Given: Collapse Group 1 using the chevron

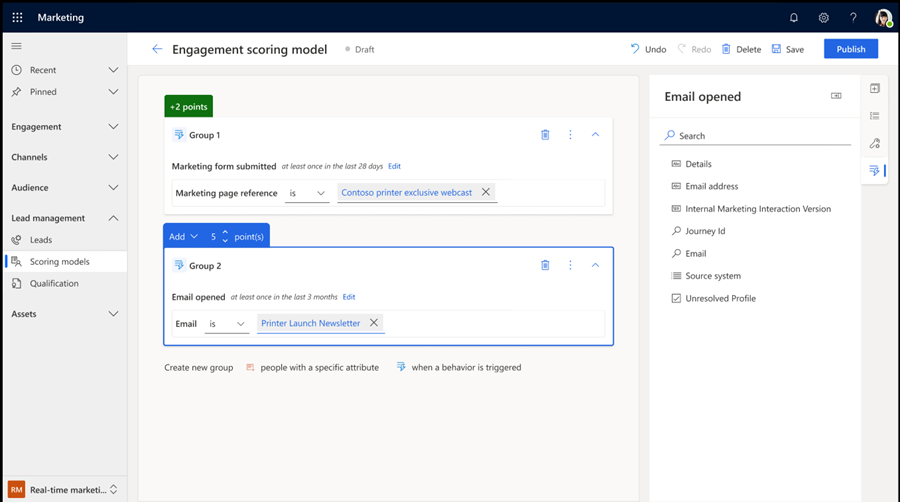Looking at the screenshot, I should point(595,135).
